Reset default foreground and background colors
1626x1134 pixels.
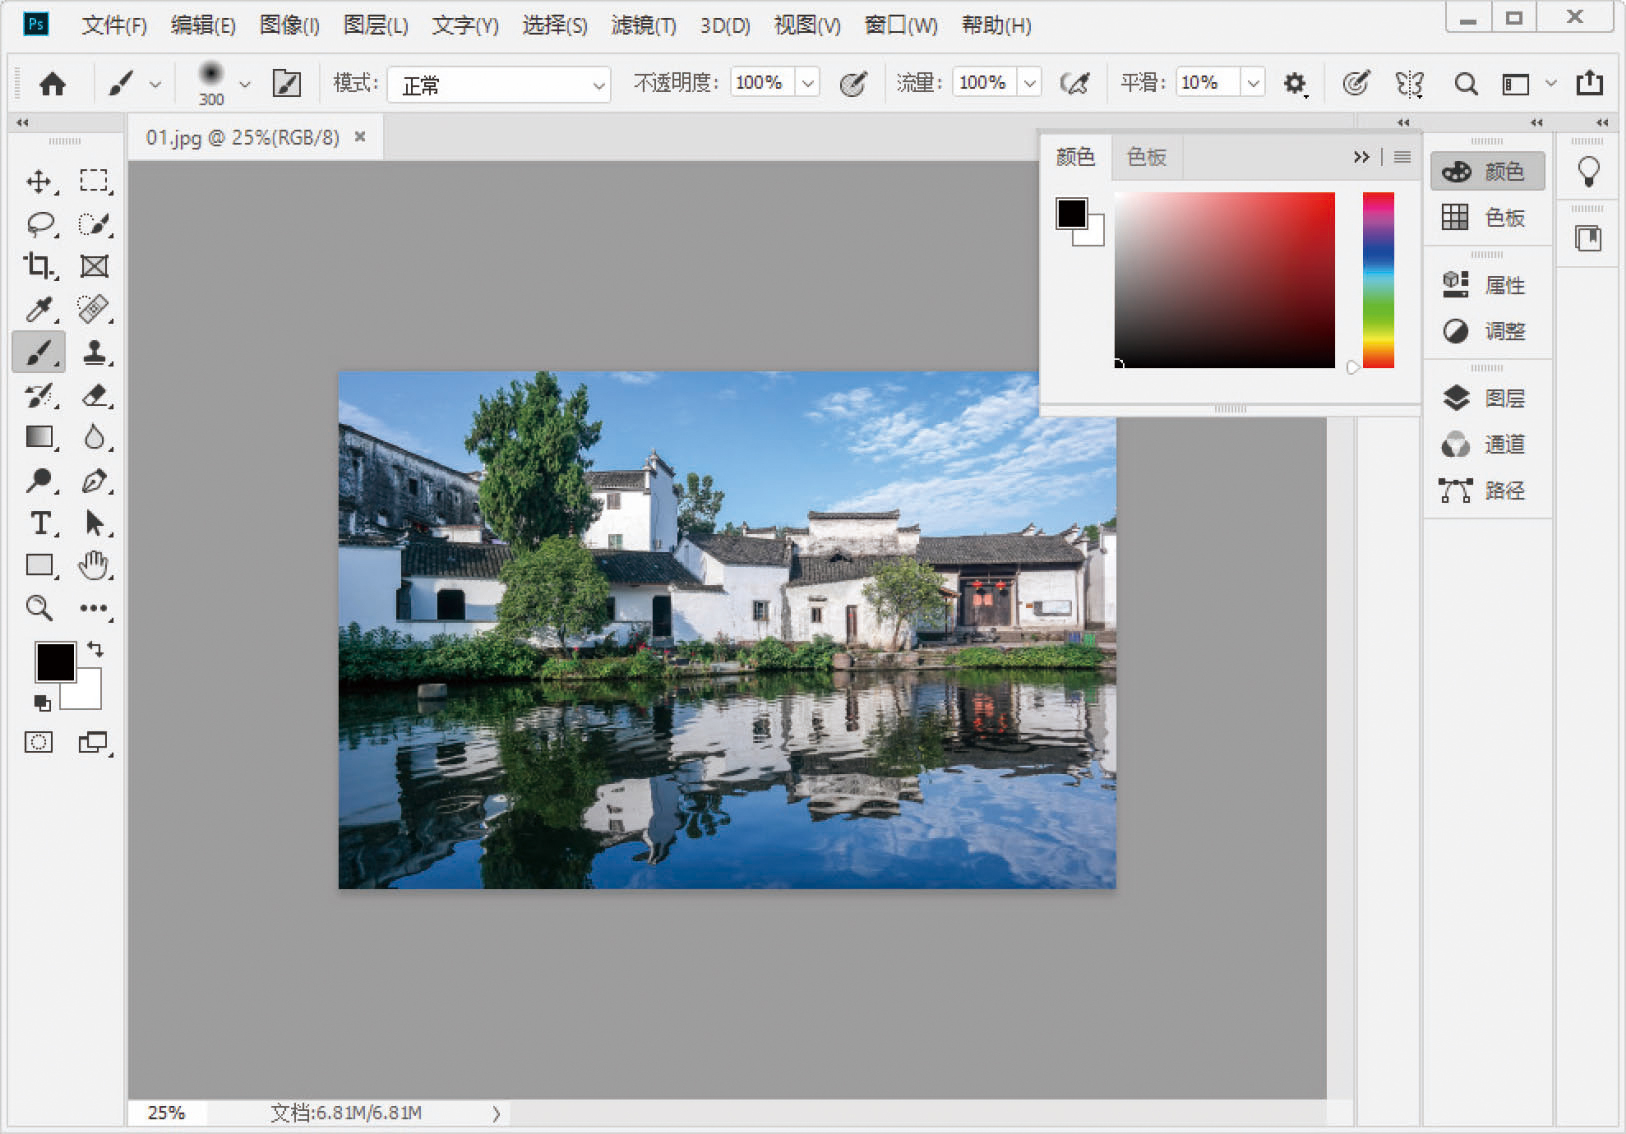click(42, 703)
